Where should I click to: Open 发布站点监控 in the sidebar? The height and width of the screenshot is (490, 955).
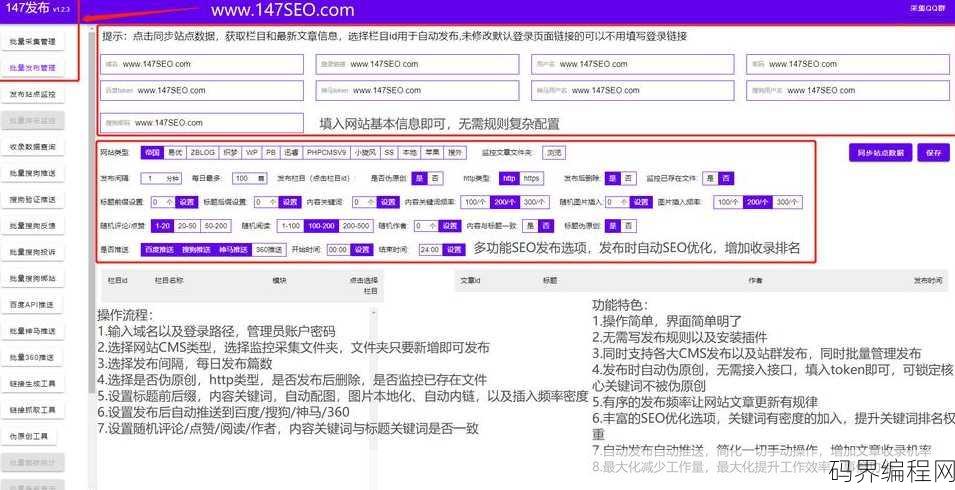click(x=32, y=94)
